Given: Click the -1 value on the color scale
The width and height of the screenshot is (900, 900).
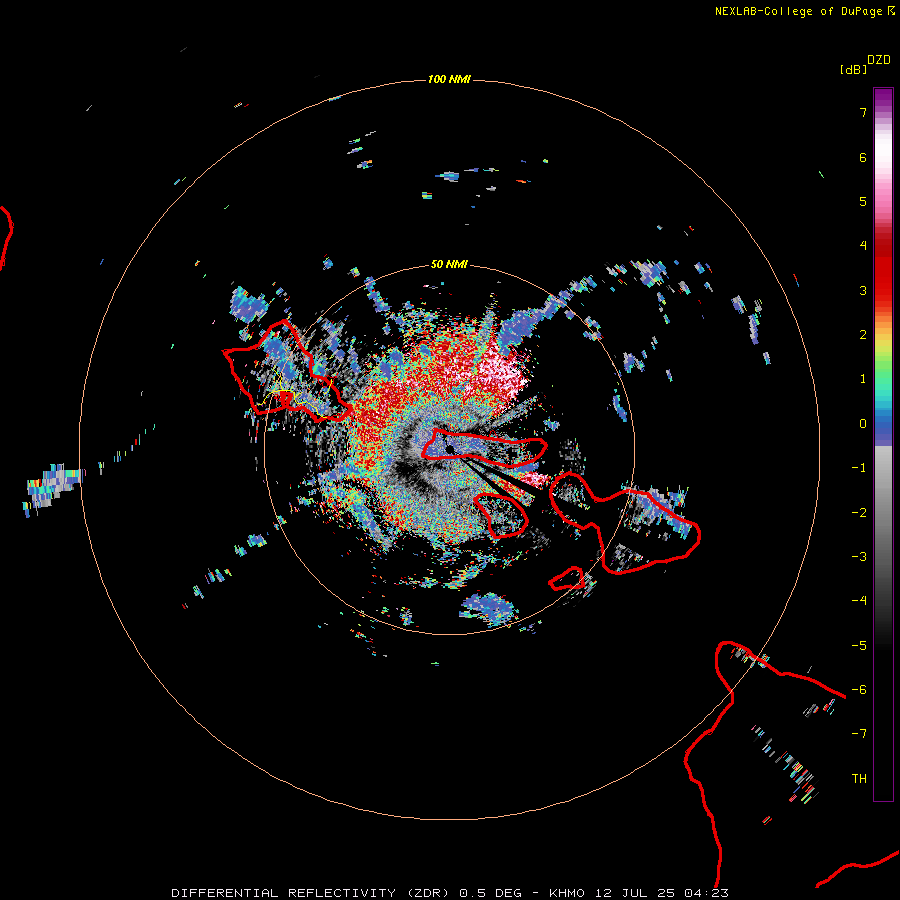Looking at the screenshot, I should point(859,468).
